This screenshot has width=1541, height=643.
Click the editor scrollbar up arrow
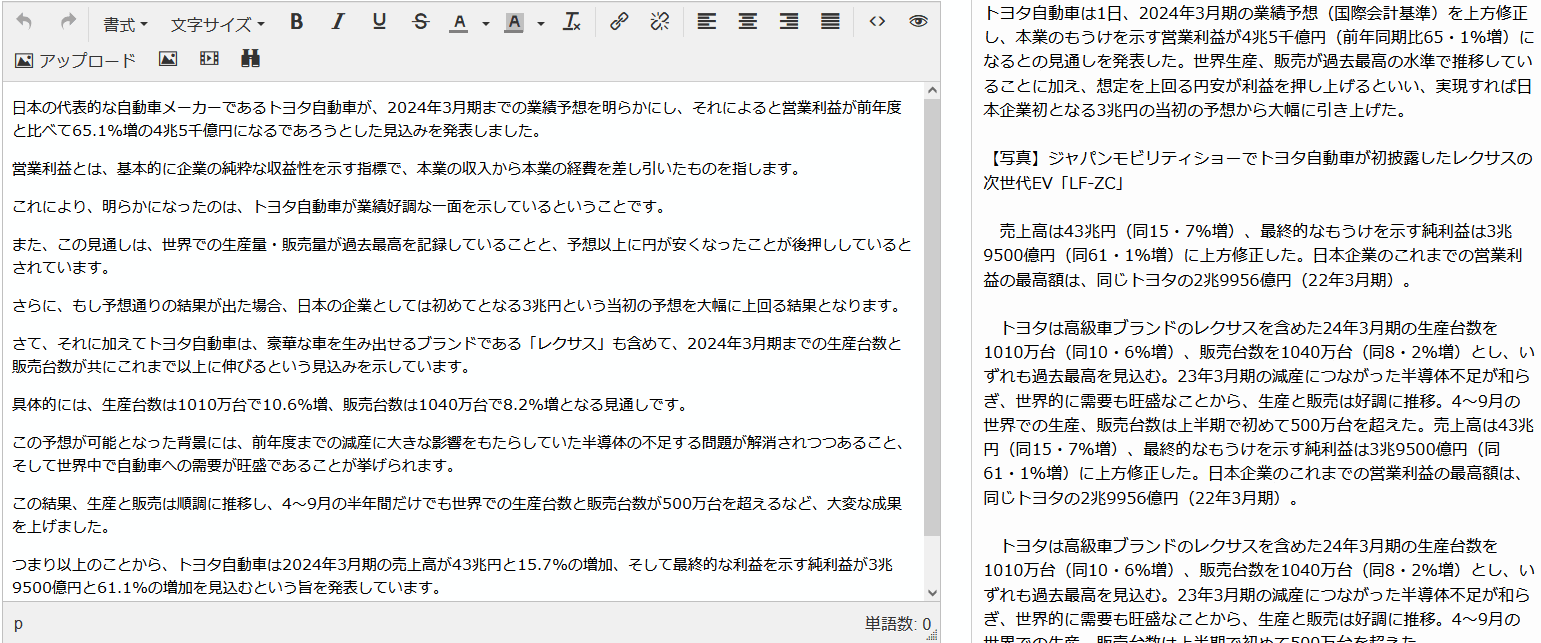point(932,91)
